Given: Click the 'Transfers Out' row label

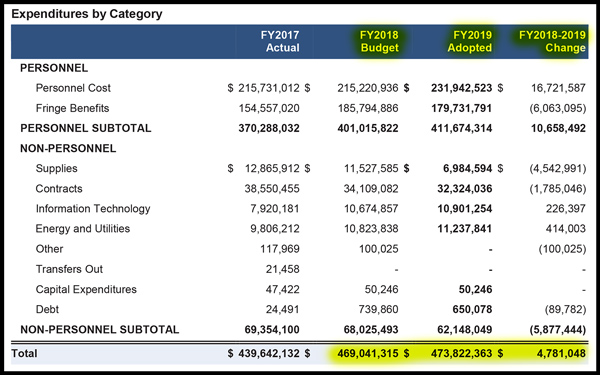Looking at the screenshot, I should (69, 269).
